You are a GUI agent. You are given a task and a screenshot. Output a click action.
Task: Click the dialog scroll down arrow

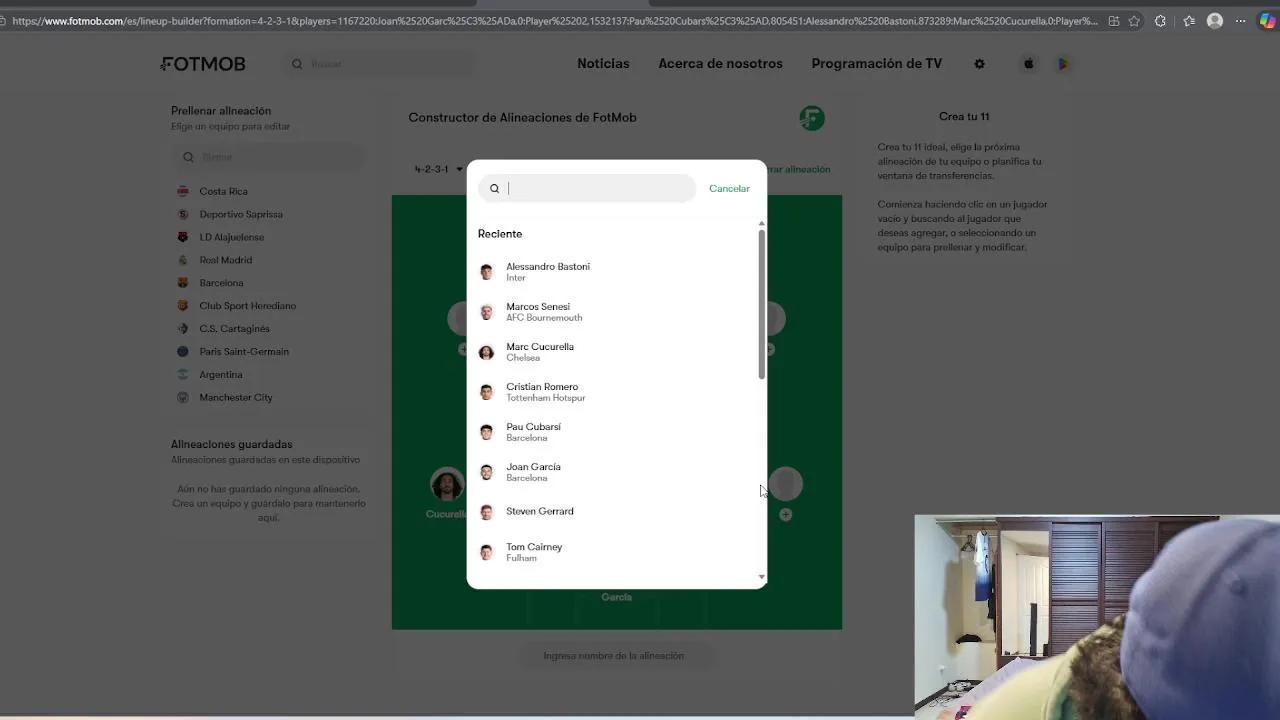point(762,577)
